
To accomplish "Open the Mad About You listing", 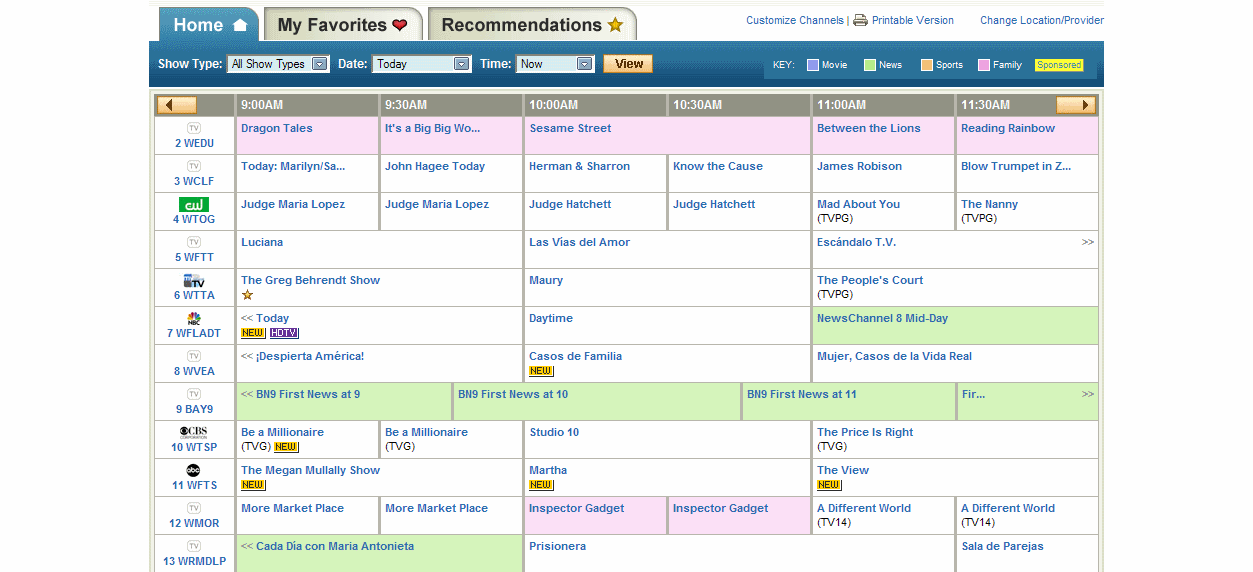I will 859,204.
